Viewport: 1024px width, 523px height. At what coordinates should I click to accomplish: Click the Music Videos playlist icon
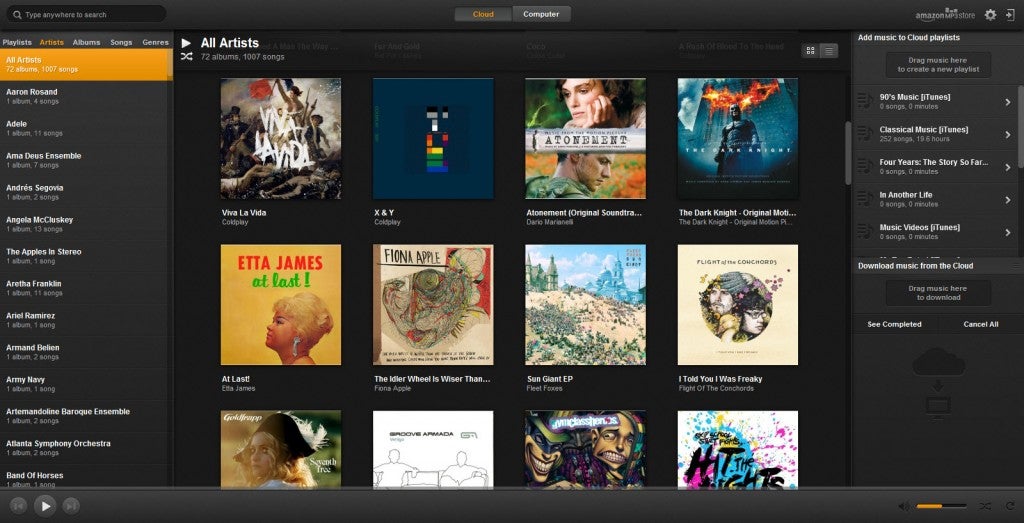coord(865,232)
